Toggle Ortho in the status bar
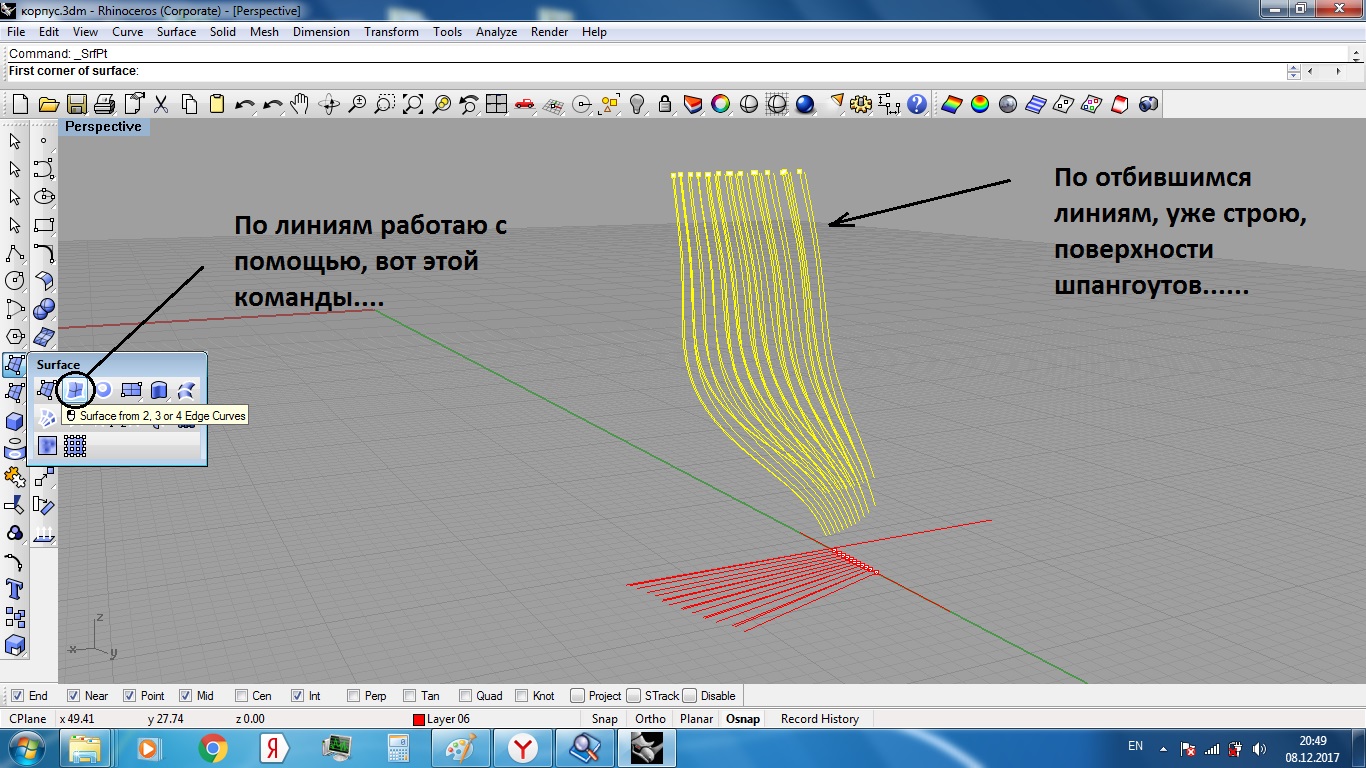Viewport: 1366px width, 768px height. [650, 719]
